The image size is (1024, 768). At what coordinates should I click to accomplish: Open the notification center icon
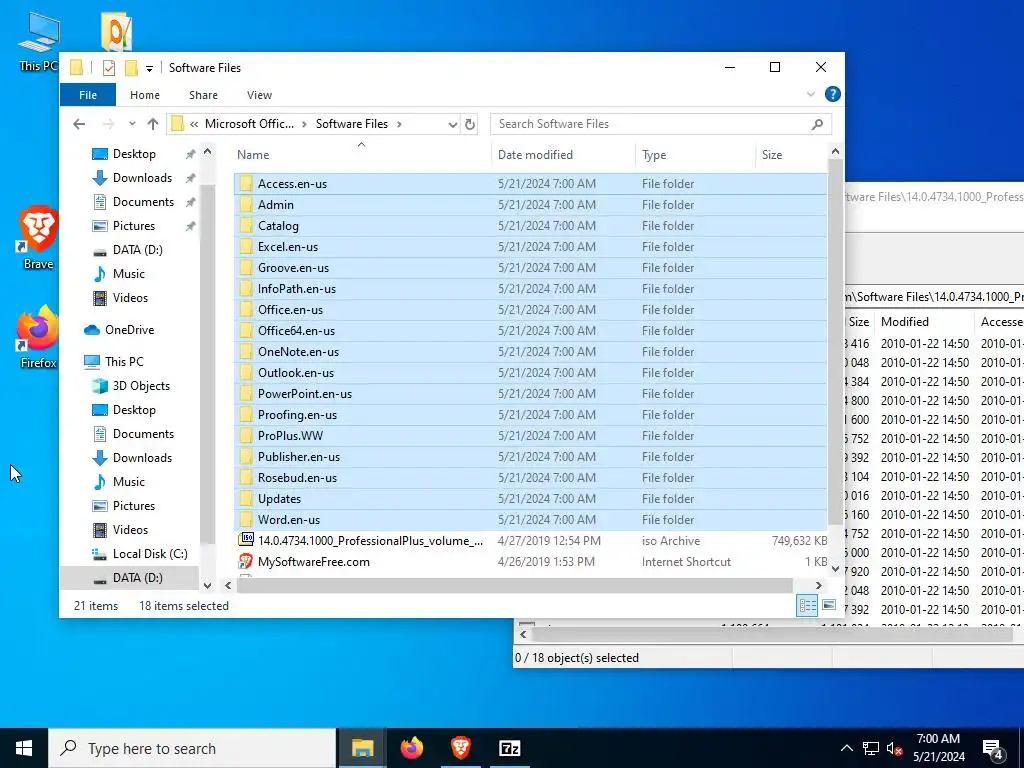click(x=993, y=750)
